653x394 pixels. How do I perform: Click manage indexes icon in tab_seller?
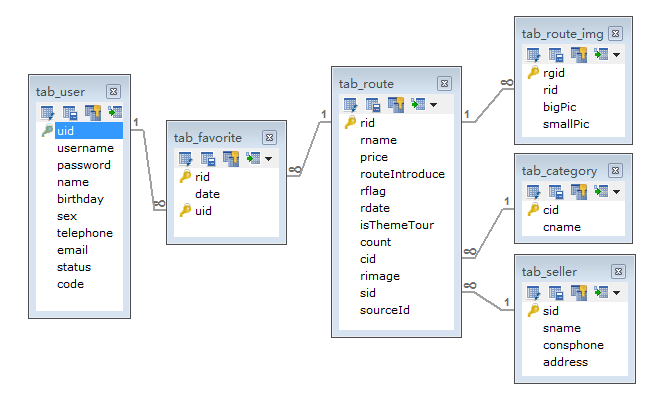tap(556, 293)
